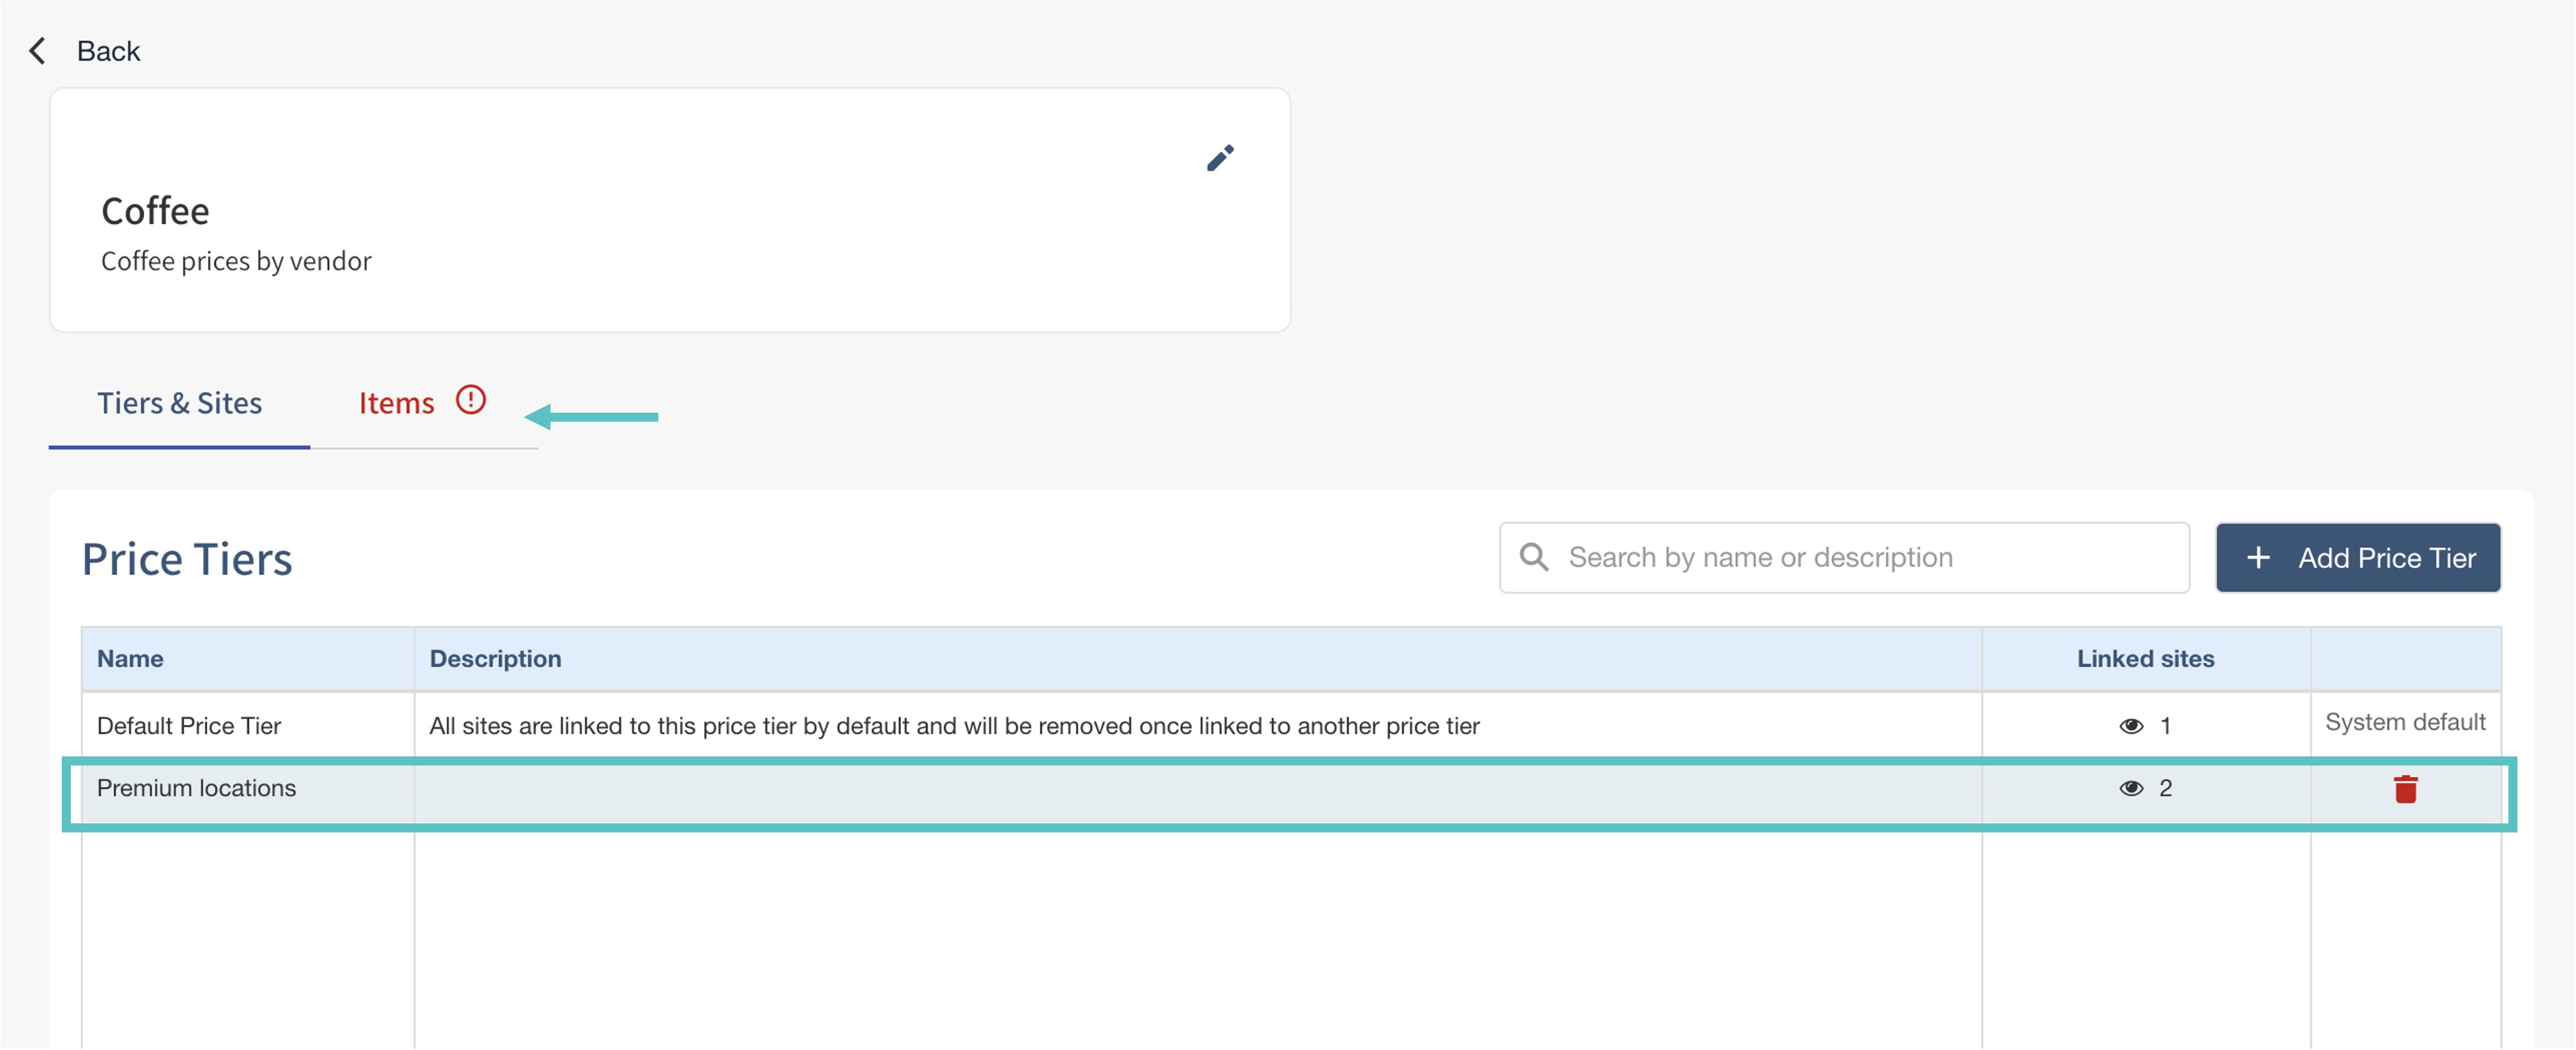Switch to the Tiers & Sites tab

[x=179, y=403]
